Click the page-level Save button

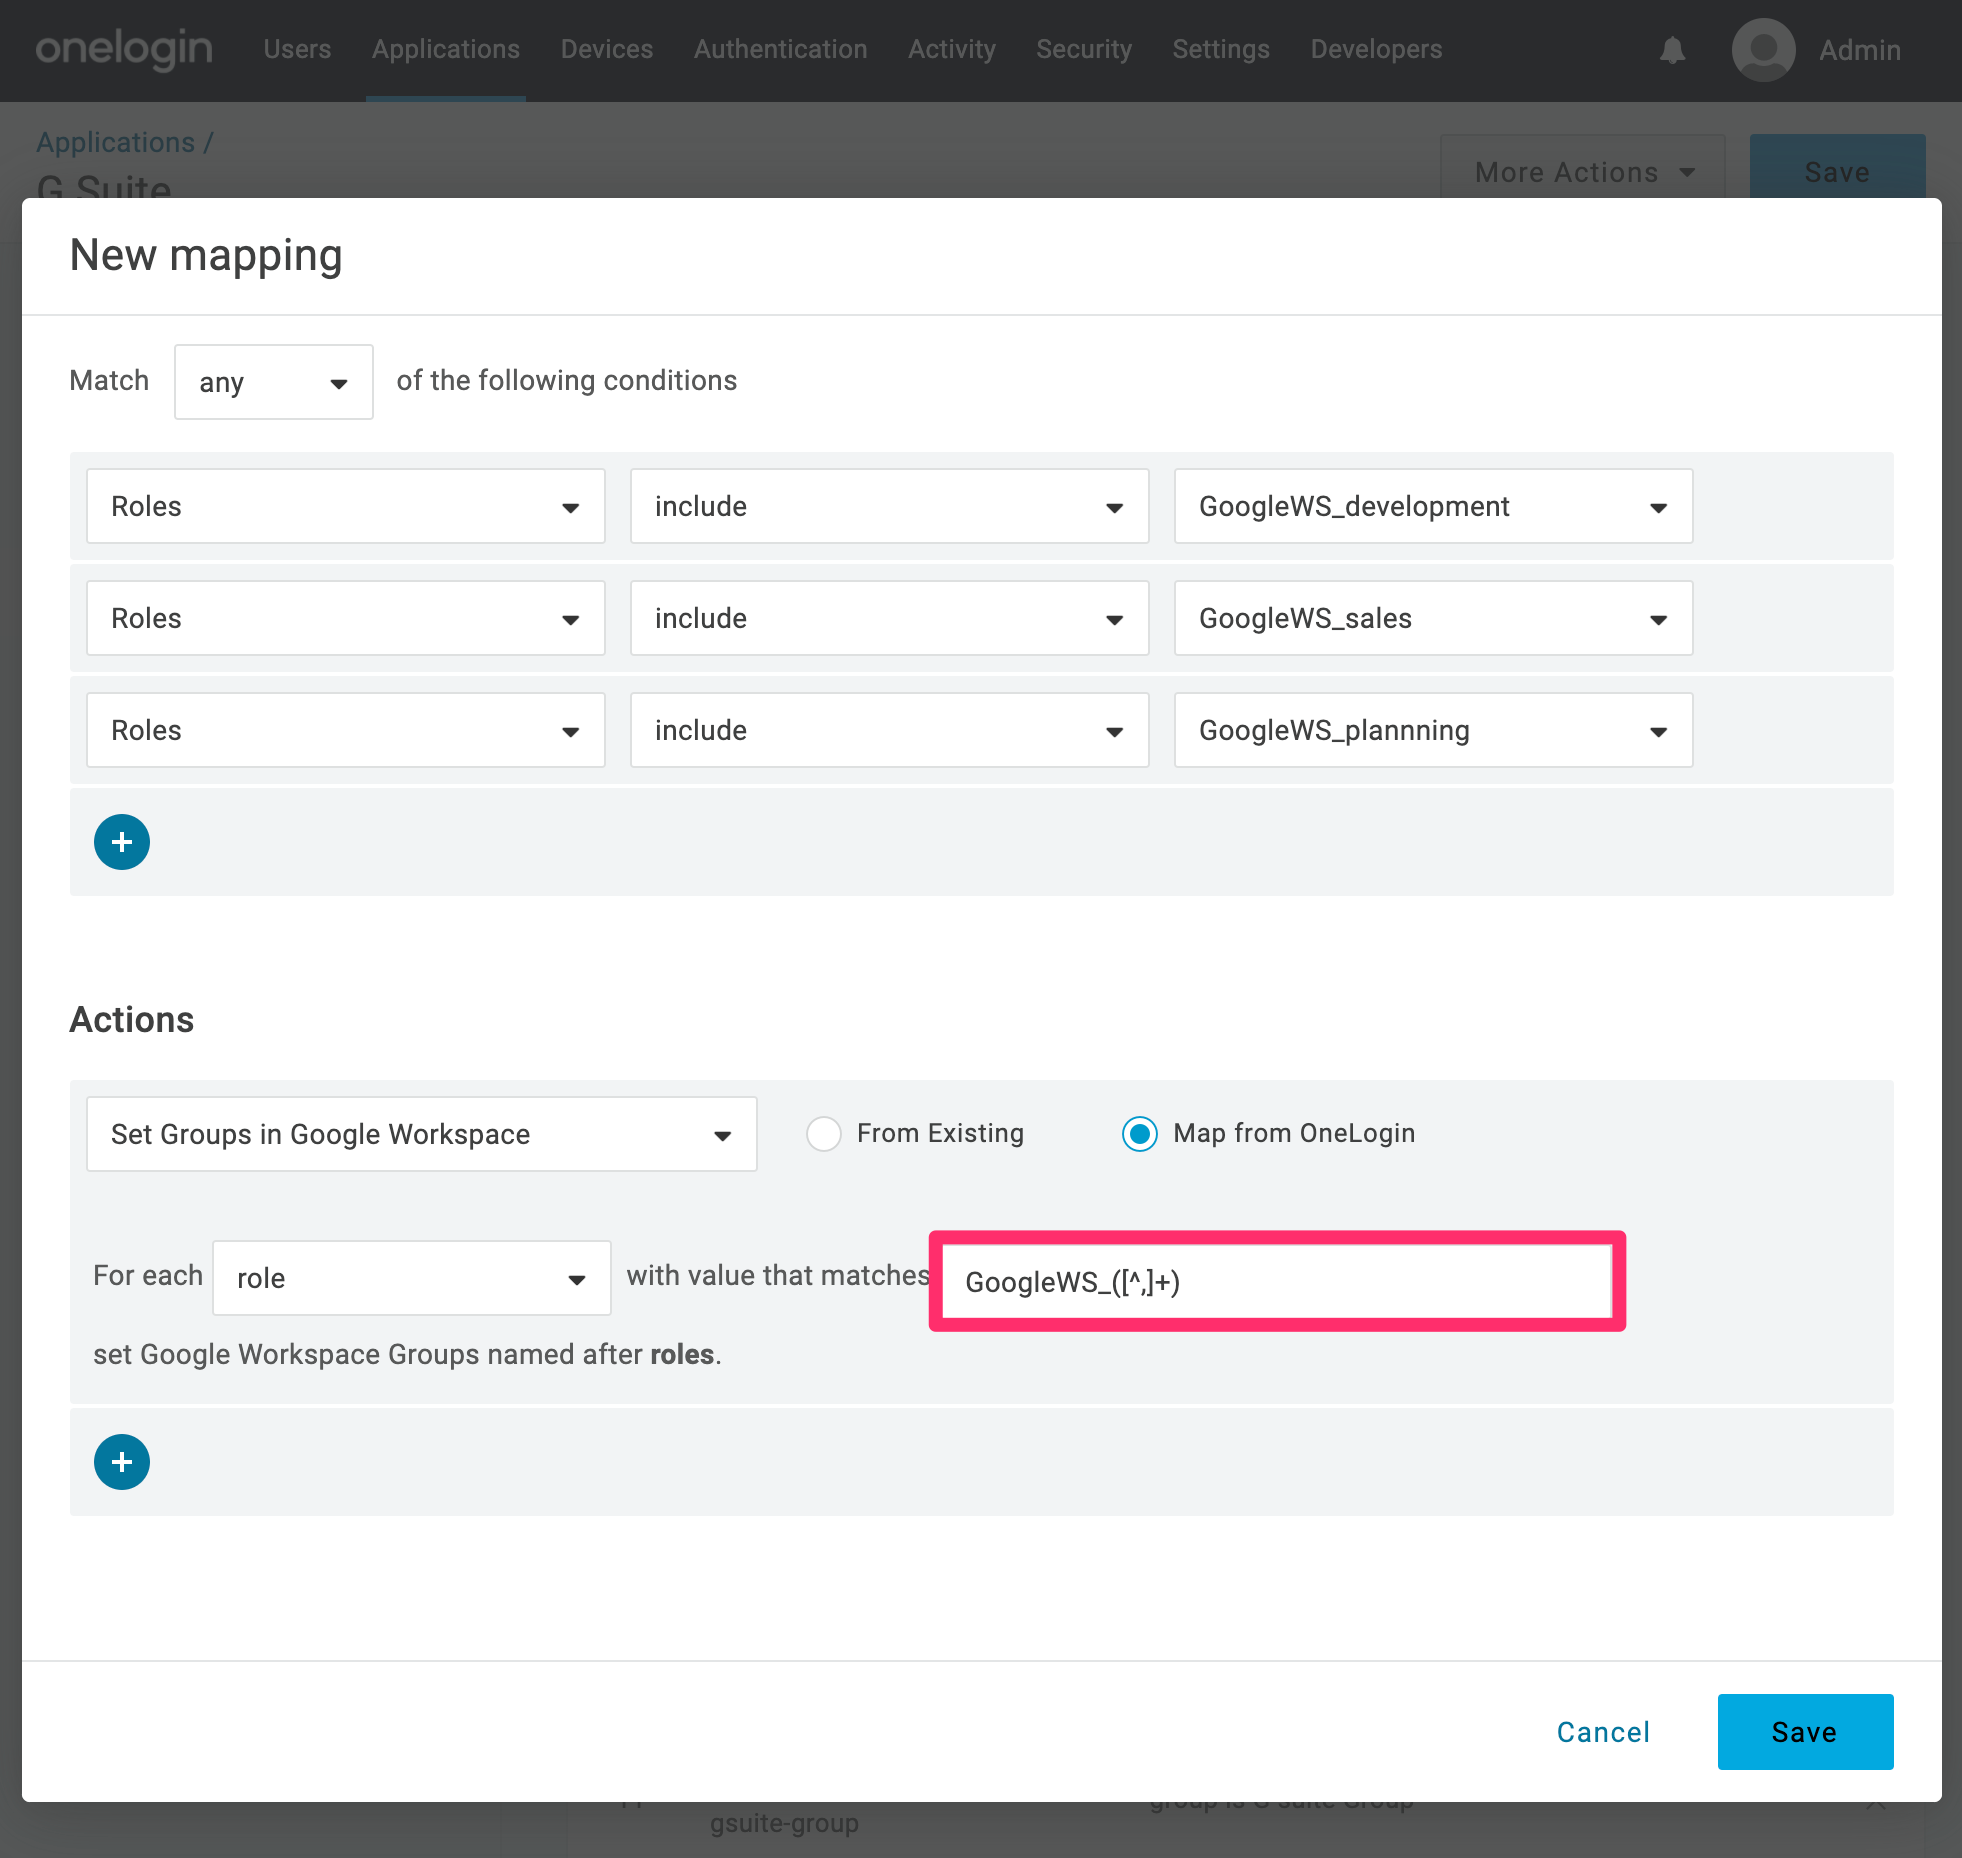click(x=1838, y=167)
